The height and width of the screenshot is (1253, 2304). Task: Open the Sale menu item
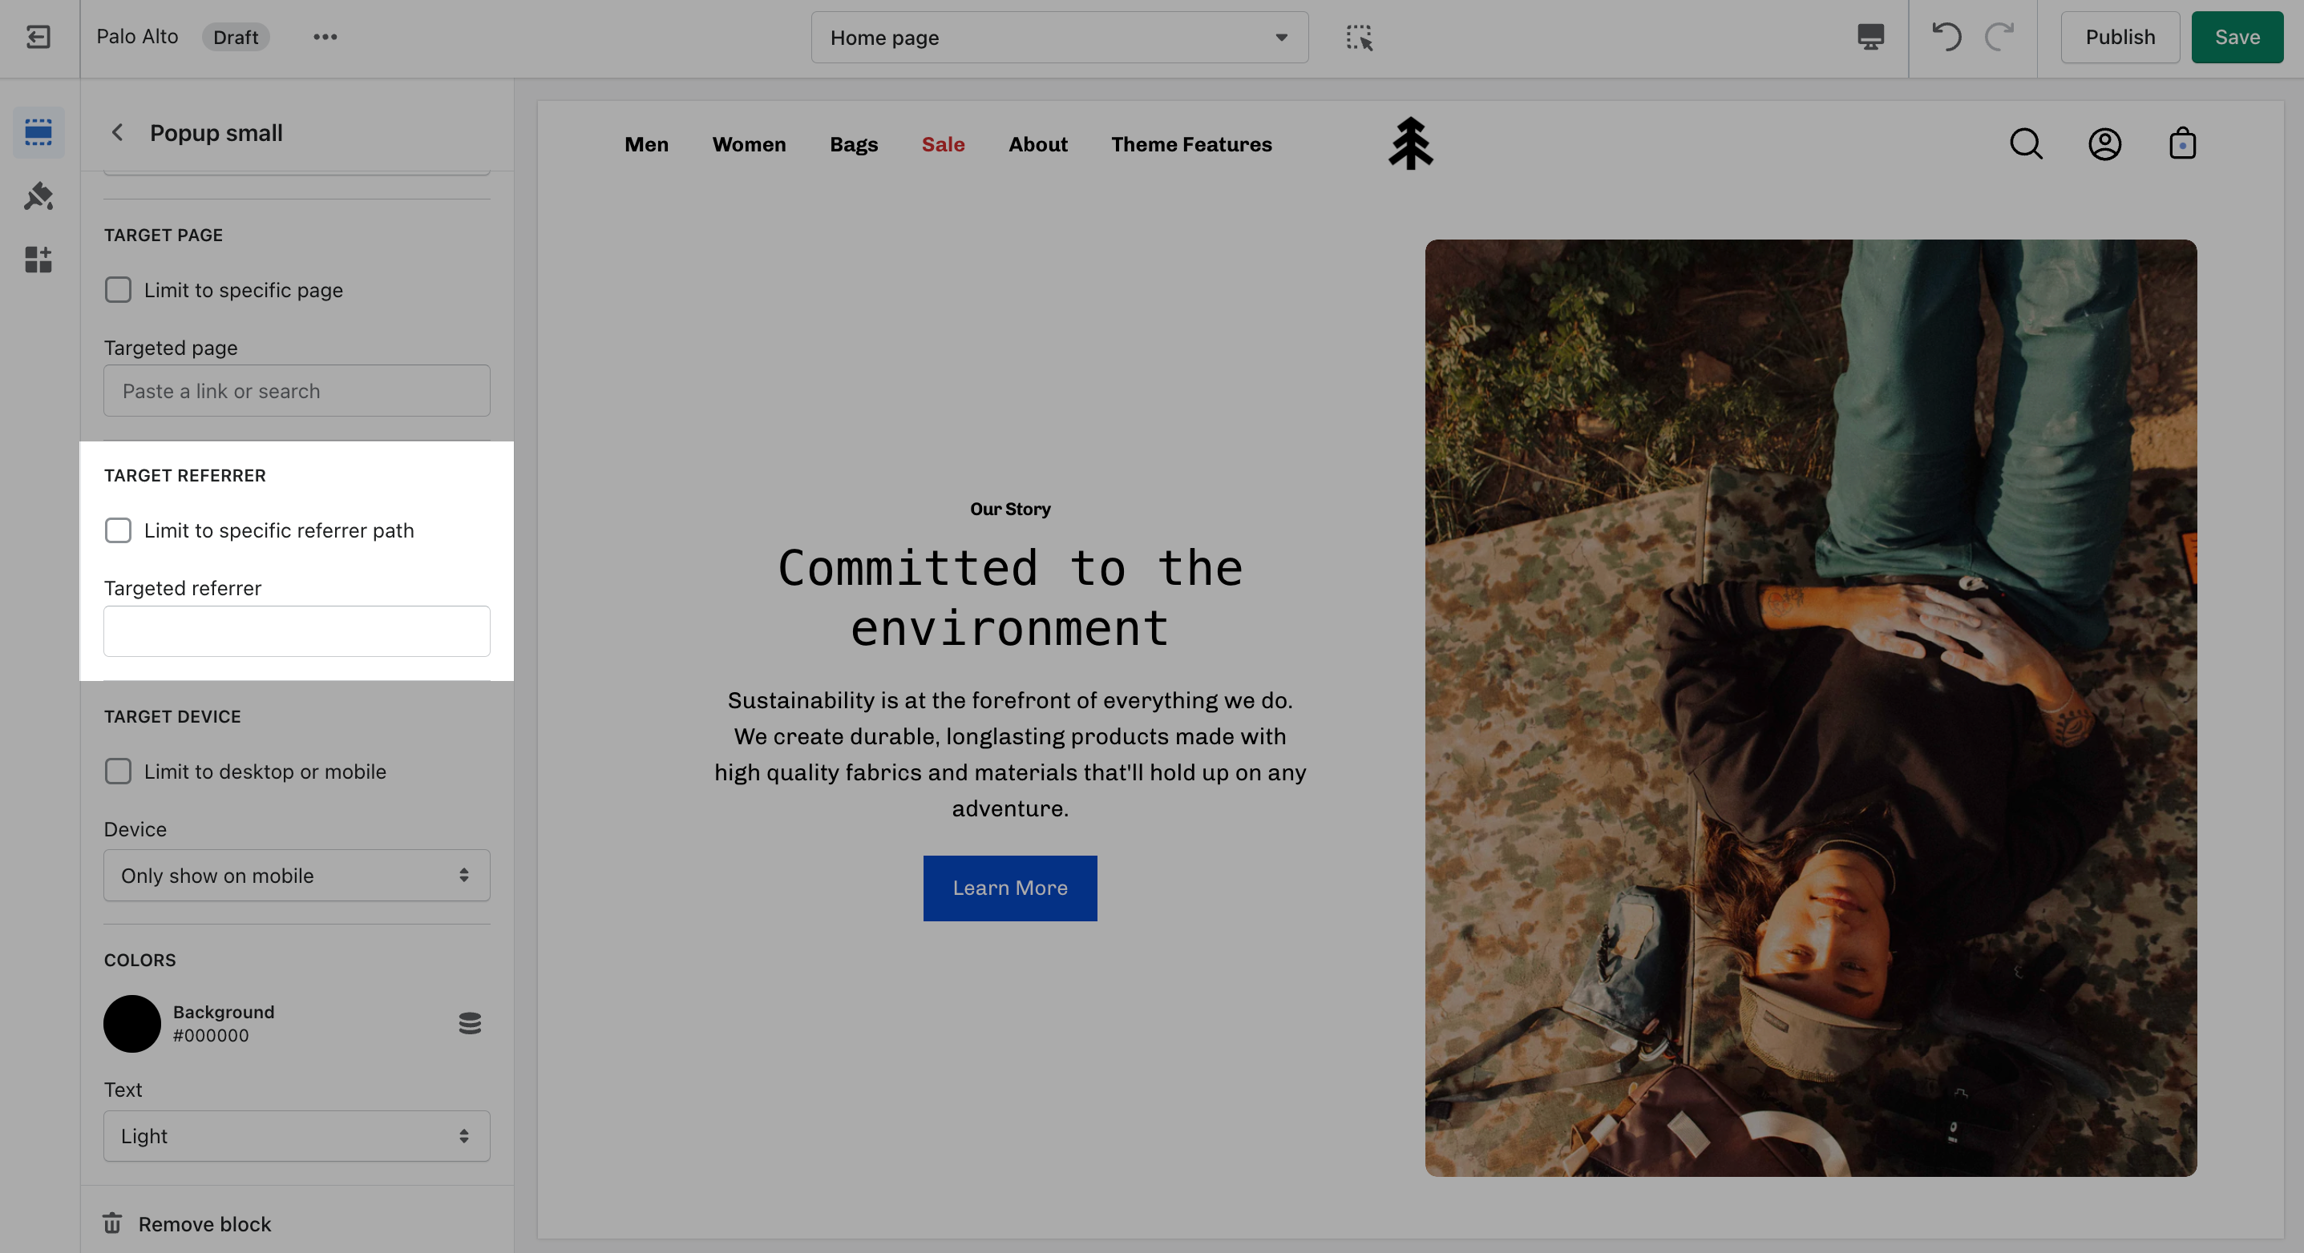[942, 144]
